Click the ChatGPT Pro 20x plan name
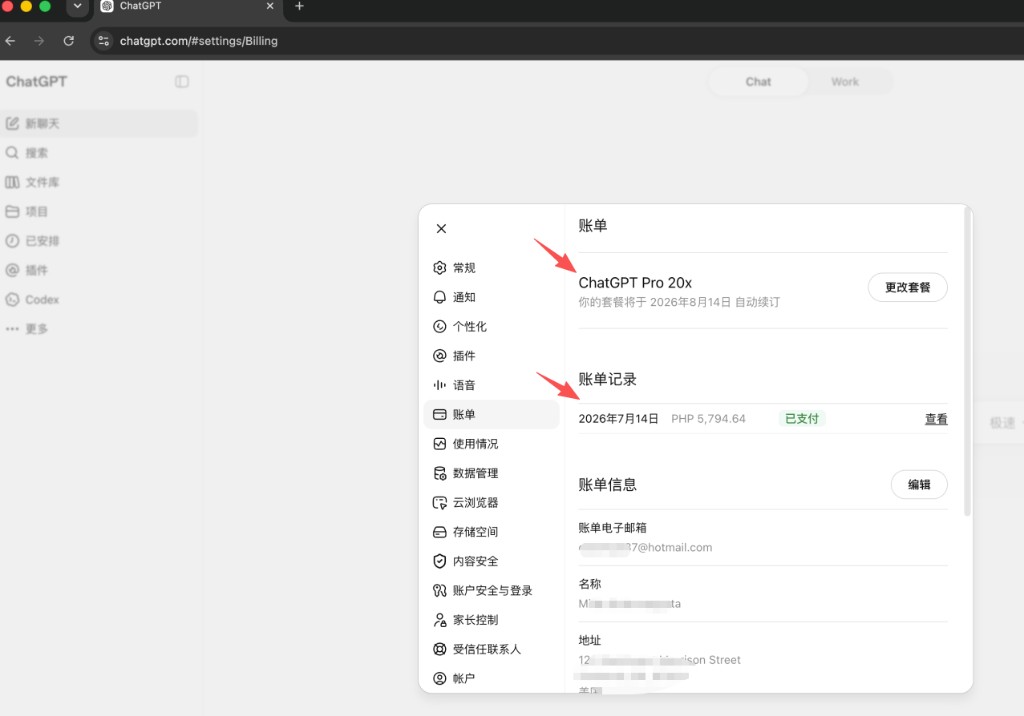Screen dimensions: 1024x716 635,283
